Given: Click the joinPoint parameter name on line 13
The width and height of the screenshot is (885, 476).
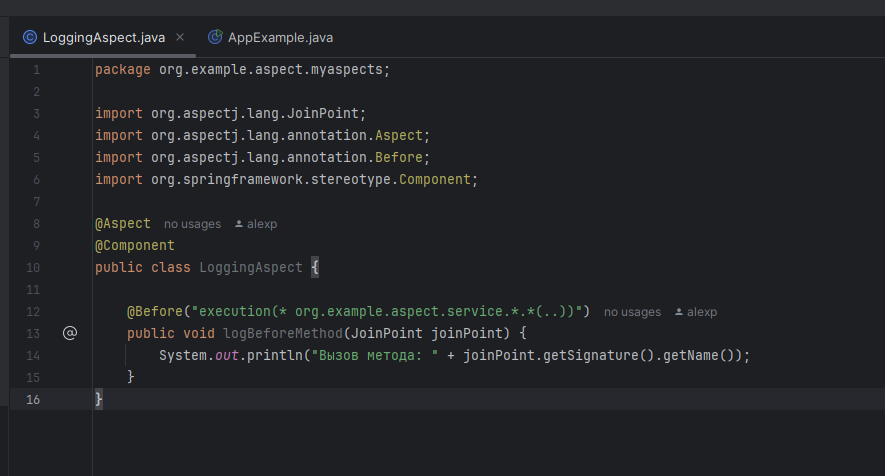Looking at the screenshot, I should click(x=467, y=334).
